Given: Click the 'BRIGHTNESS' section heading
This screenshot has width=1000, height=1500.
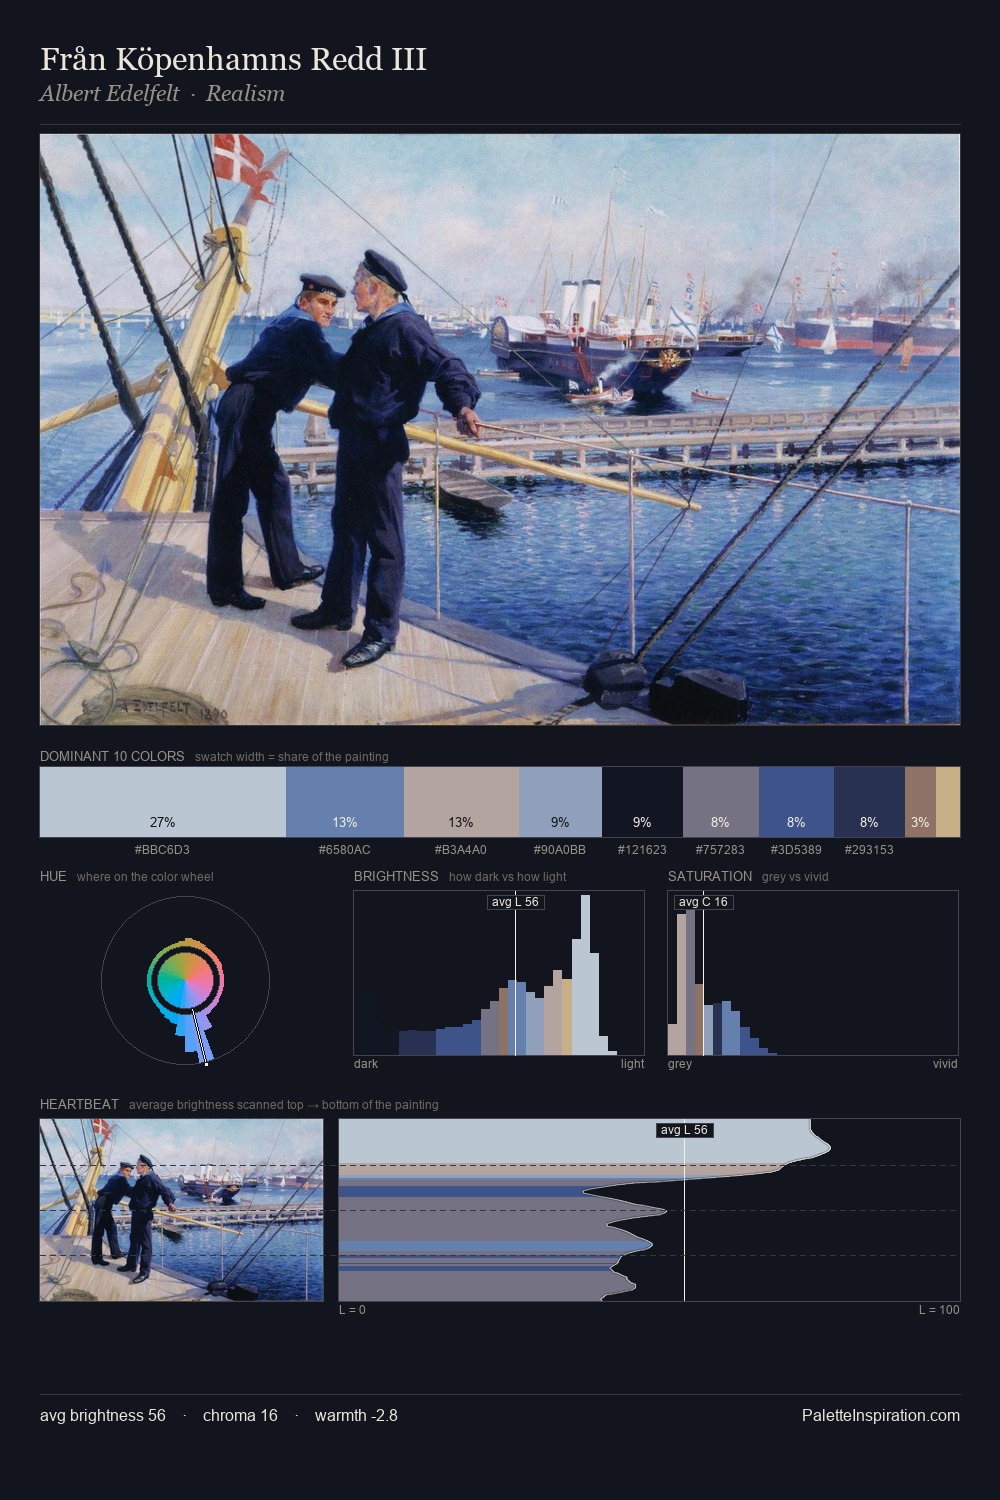Looking at the screenshot, I should click(x=396, y=877).
